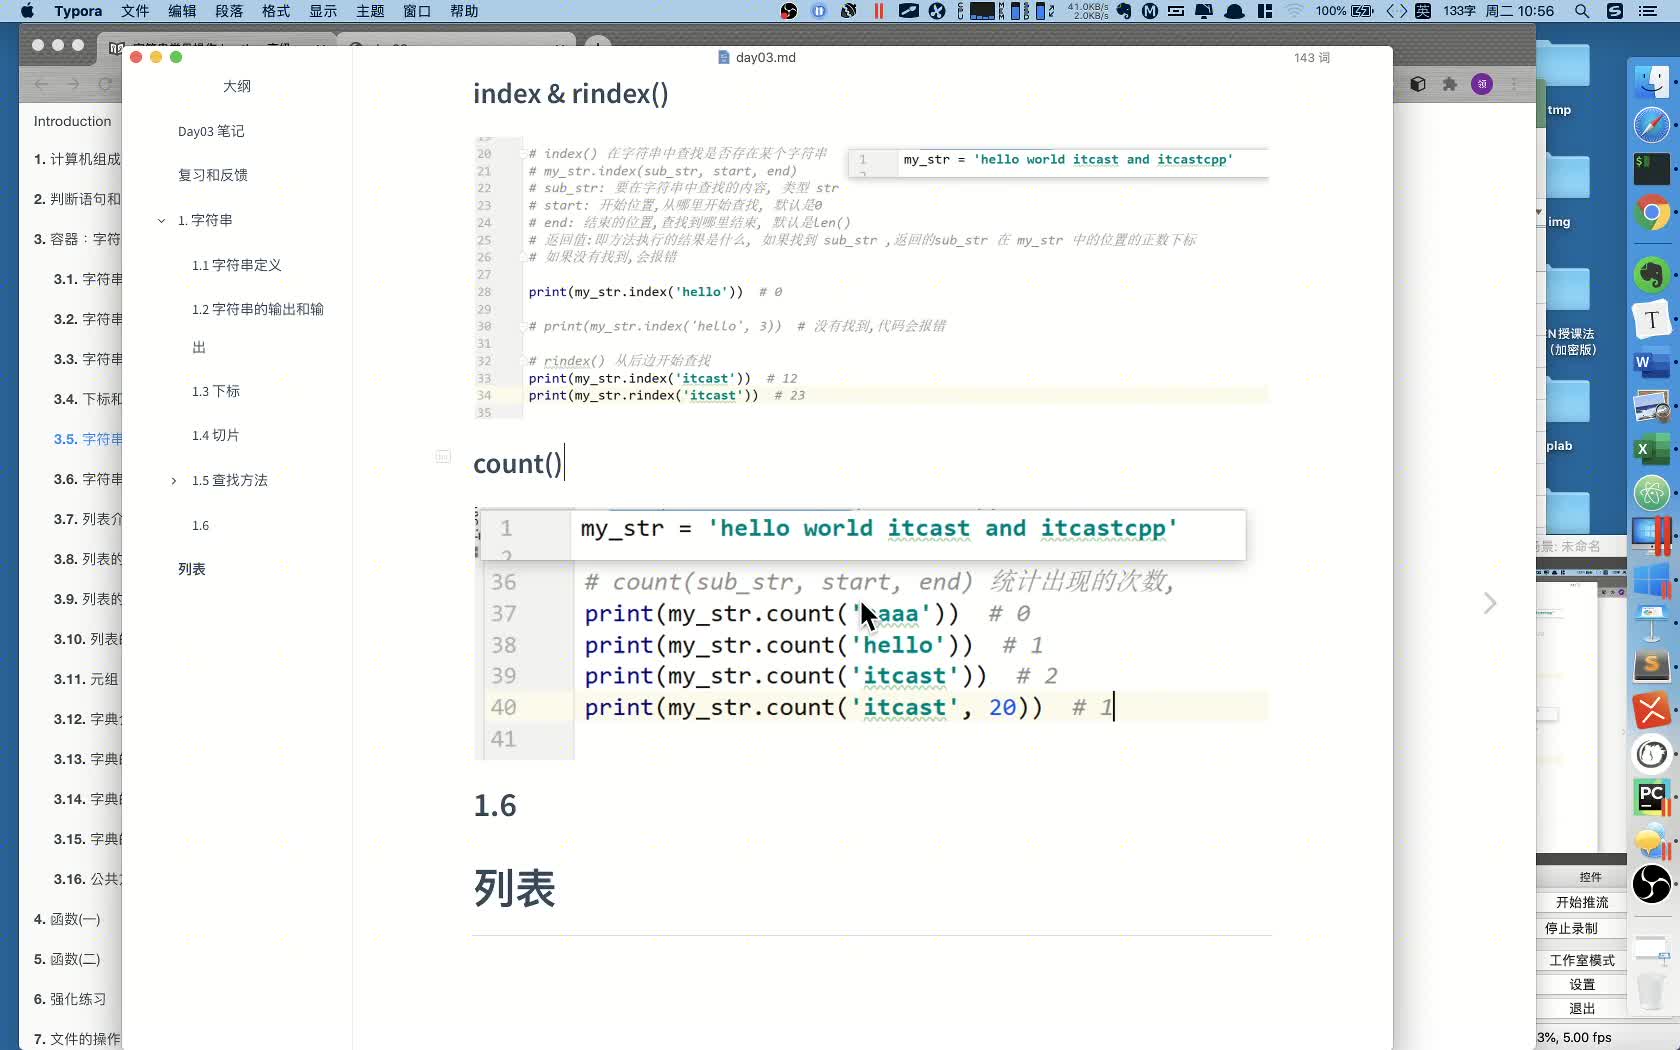Click the 143 词 word count

1312,58
